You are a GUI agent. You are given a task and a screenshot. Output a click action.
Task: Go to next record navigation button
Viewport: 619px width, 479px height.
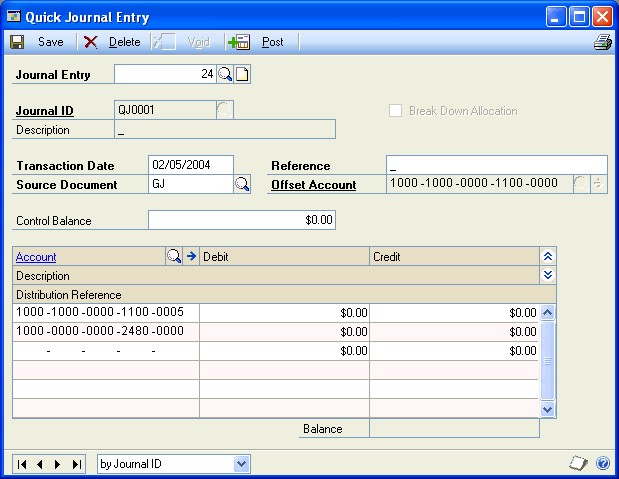click(57, 464)
